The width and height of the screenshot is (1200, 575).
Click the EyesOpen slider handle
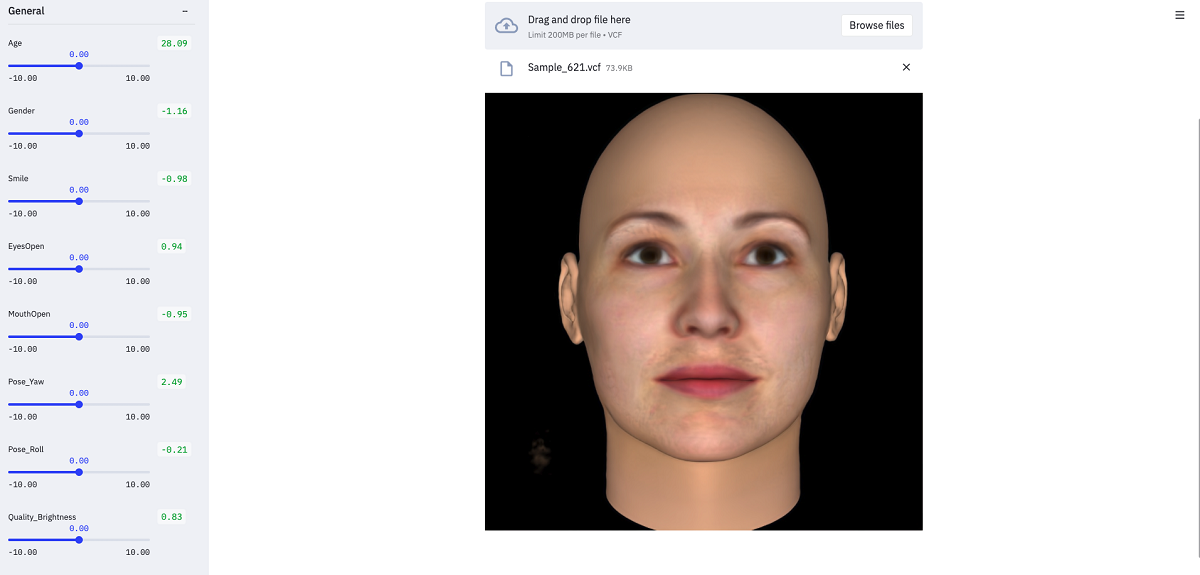(79, 269)
